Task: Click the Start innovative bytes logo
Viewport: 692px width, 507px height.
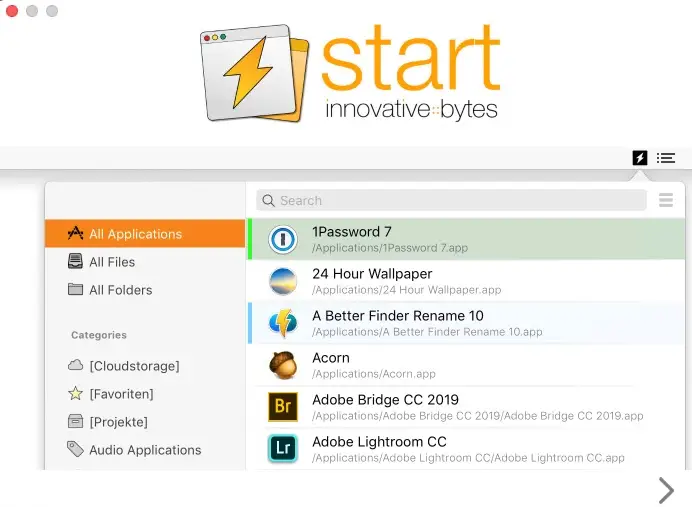Action: coord(349,73)
